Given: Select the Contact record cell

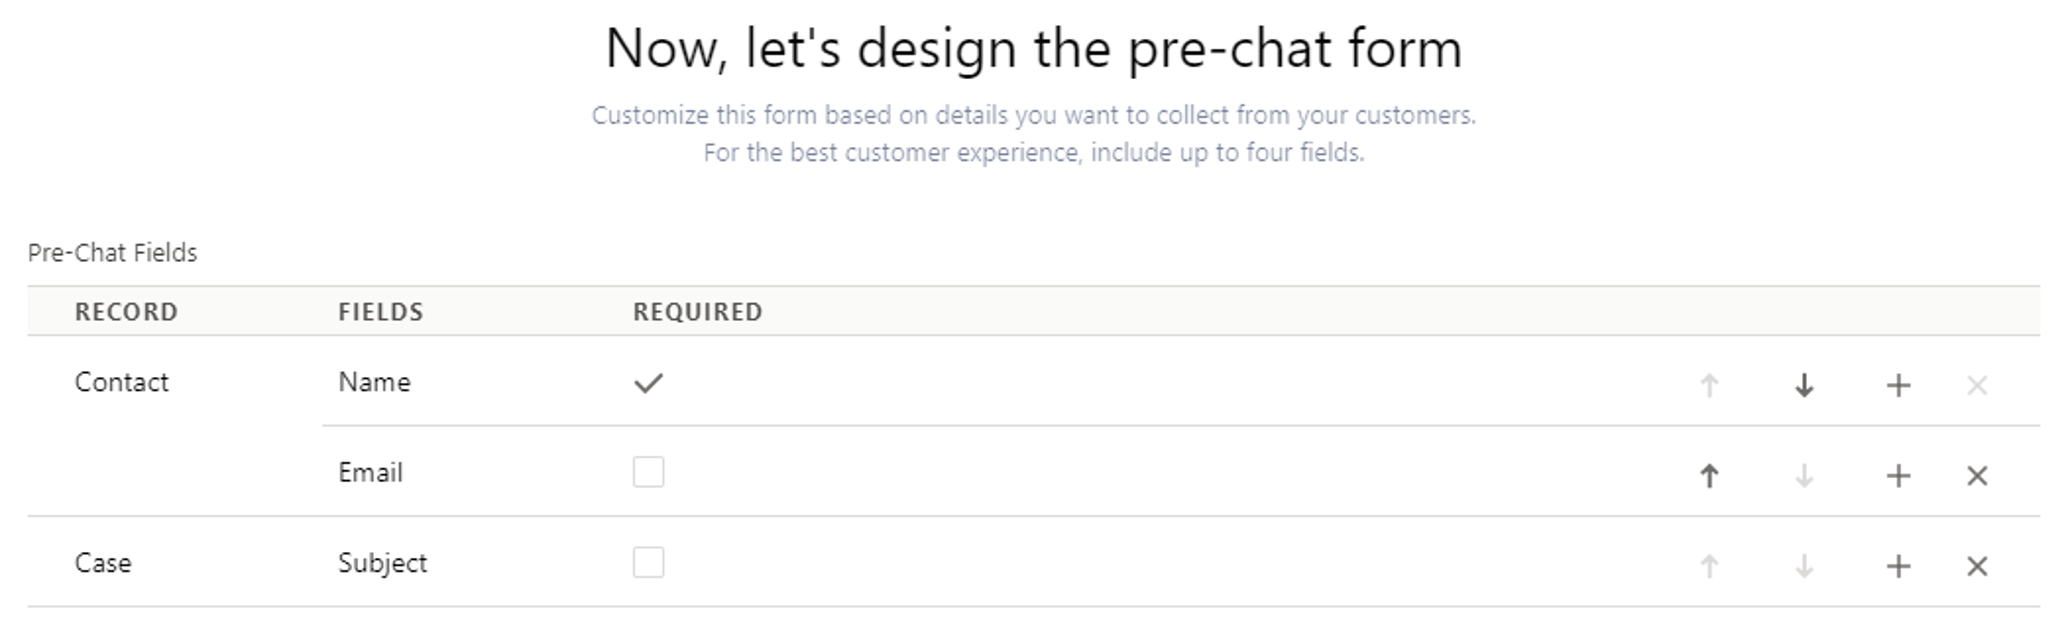Looking at the screenshot, I should [x=121, y=382].
